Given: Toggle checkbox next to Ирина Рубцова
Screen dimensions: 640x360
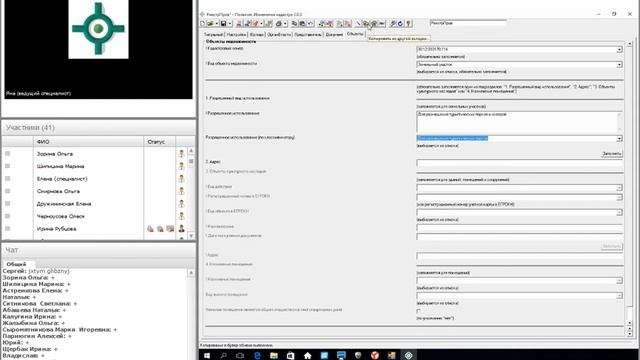Looking at the screenshot, I should point(7,229).
